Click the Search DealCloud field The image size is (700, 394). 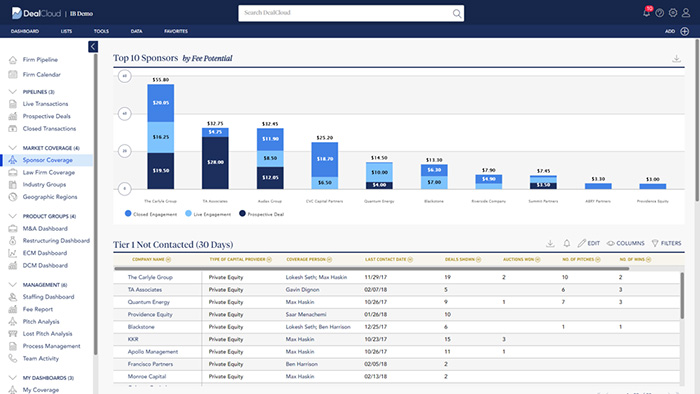[x=351, y=13]
